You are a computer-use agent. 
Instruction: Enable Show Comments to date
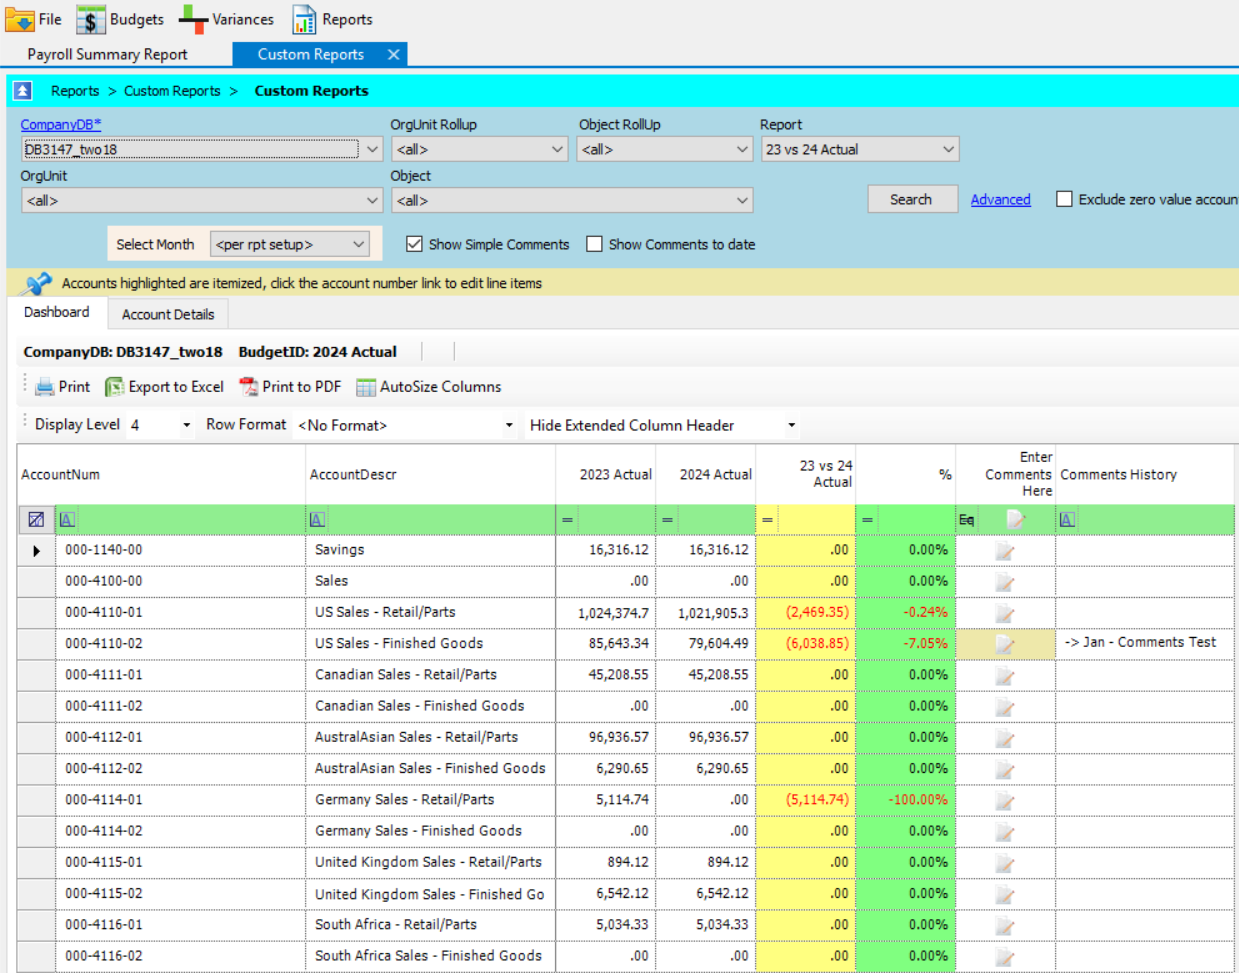pyautogui.click(x=594, y=244)
